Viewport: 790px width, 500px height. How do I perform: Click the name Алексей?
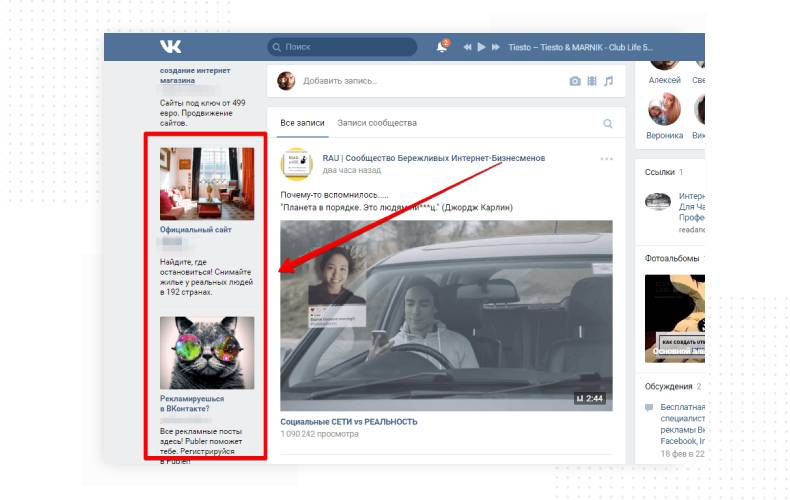pyautogui.click(x=665, y=80)
